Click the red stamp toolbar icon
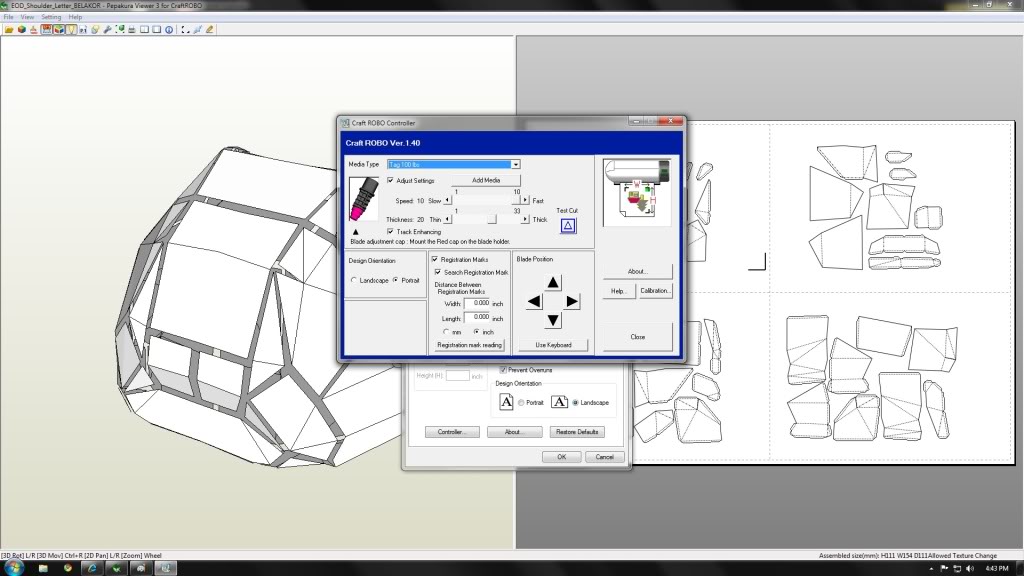 [x=34, y=29]
